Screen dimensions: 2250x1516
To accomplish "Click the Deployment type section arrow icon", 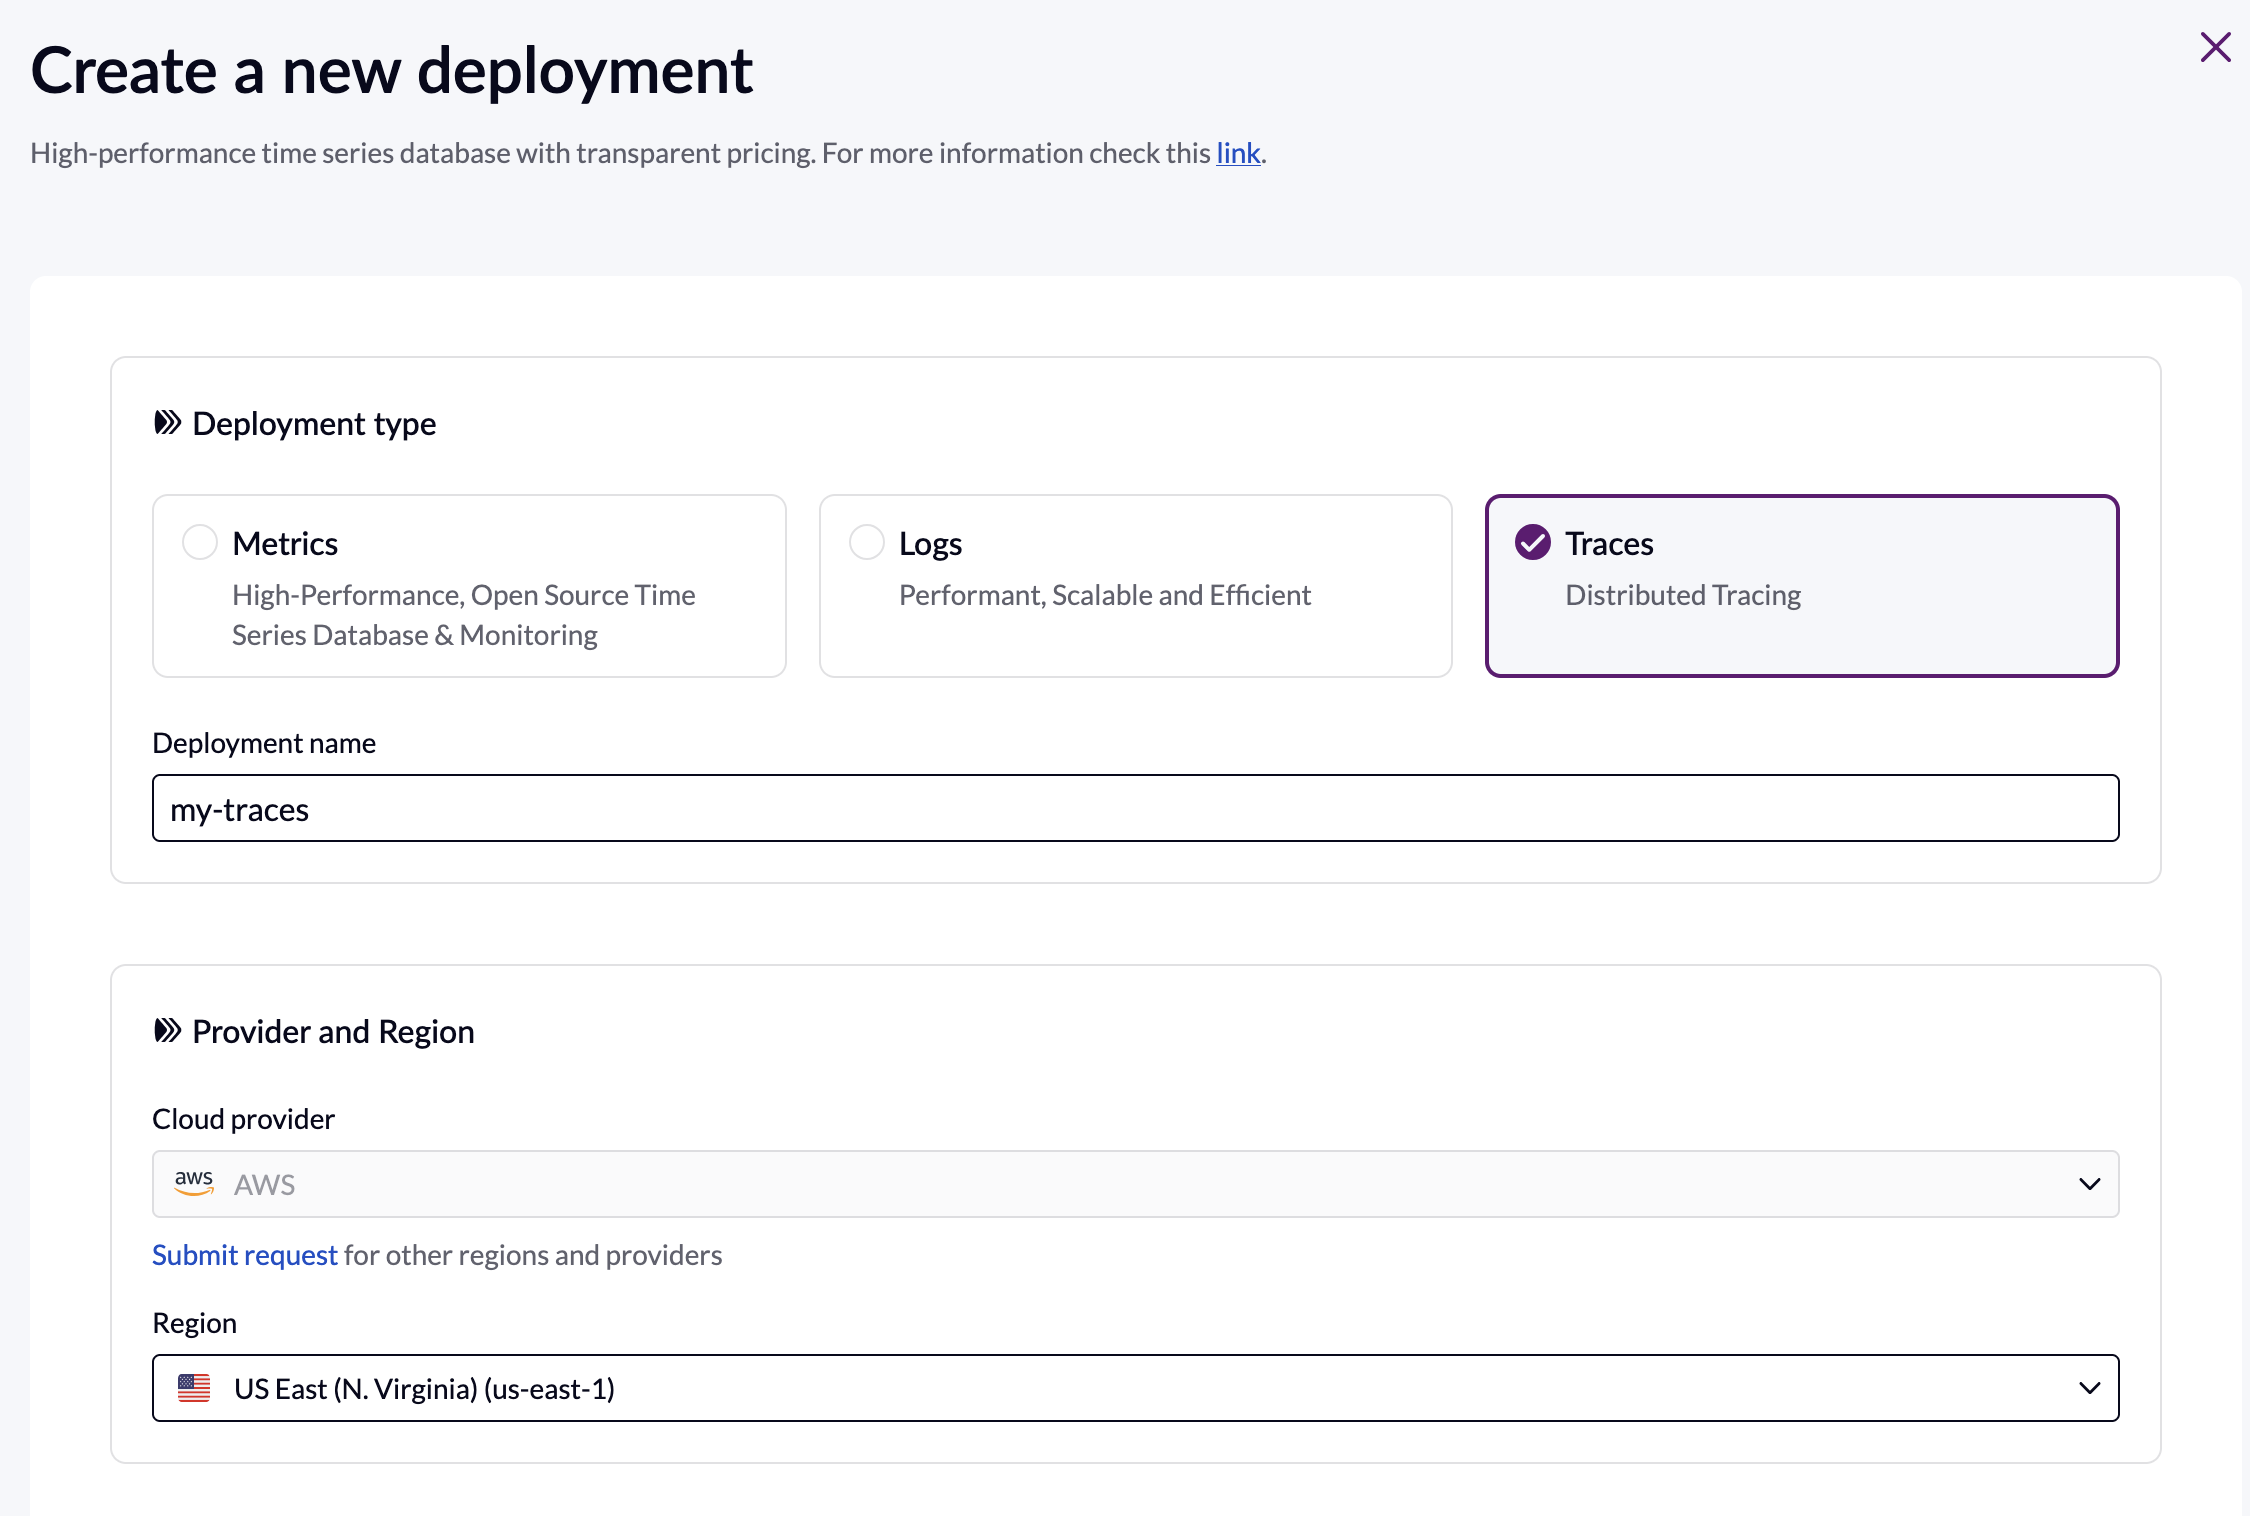I will click(x=167, y=423).
